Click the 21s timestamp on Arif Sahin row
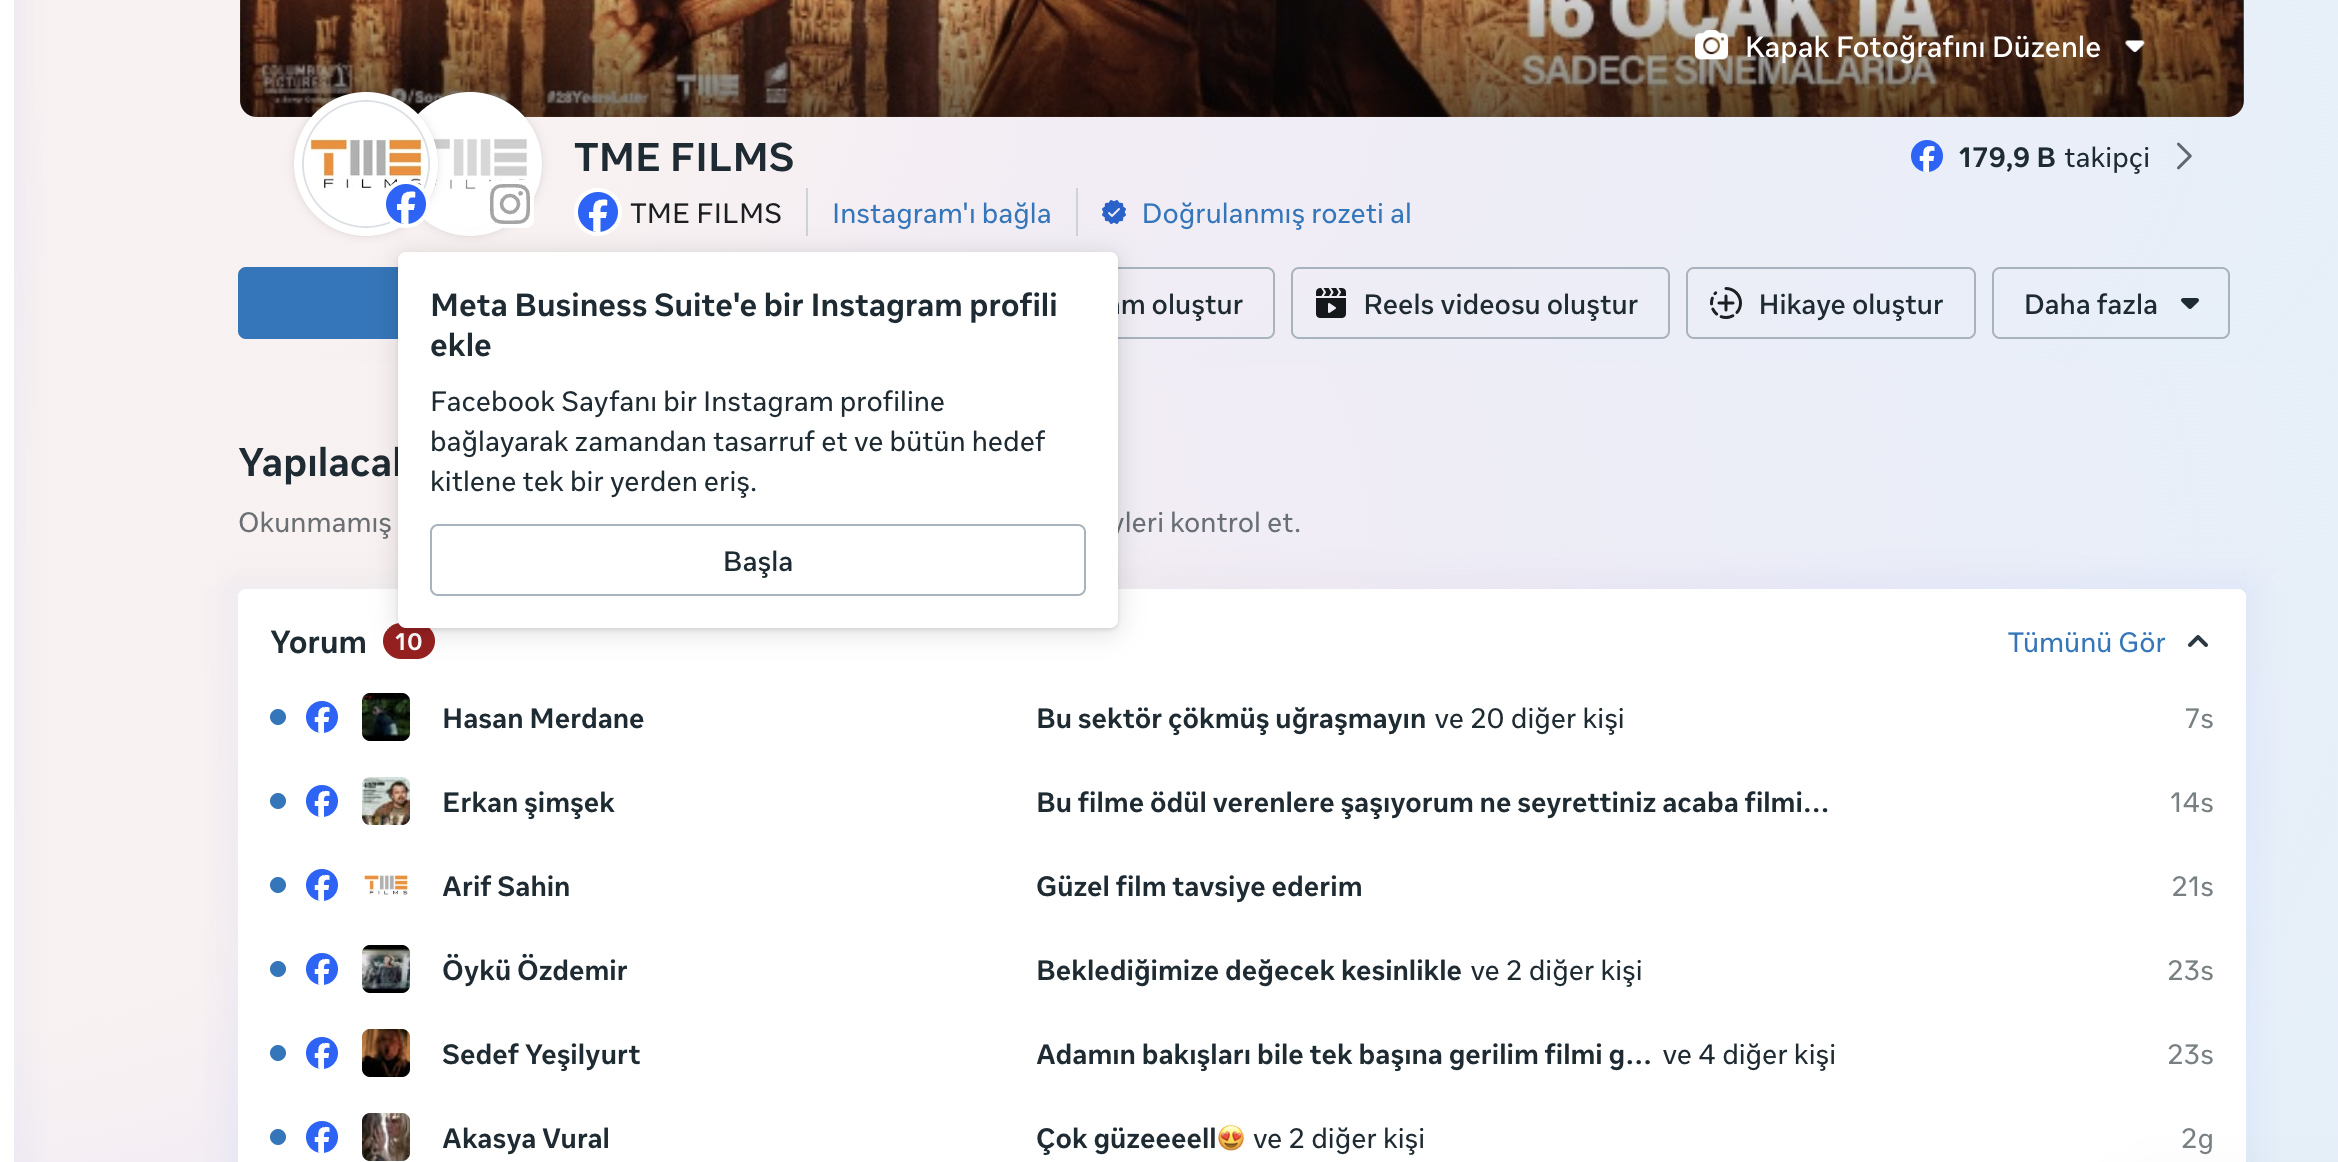 tap(2192, 886)
